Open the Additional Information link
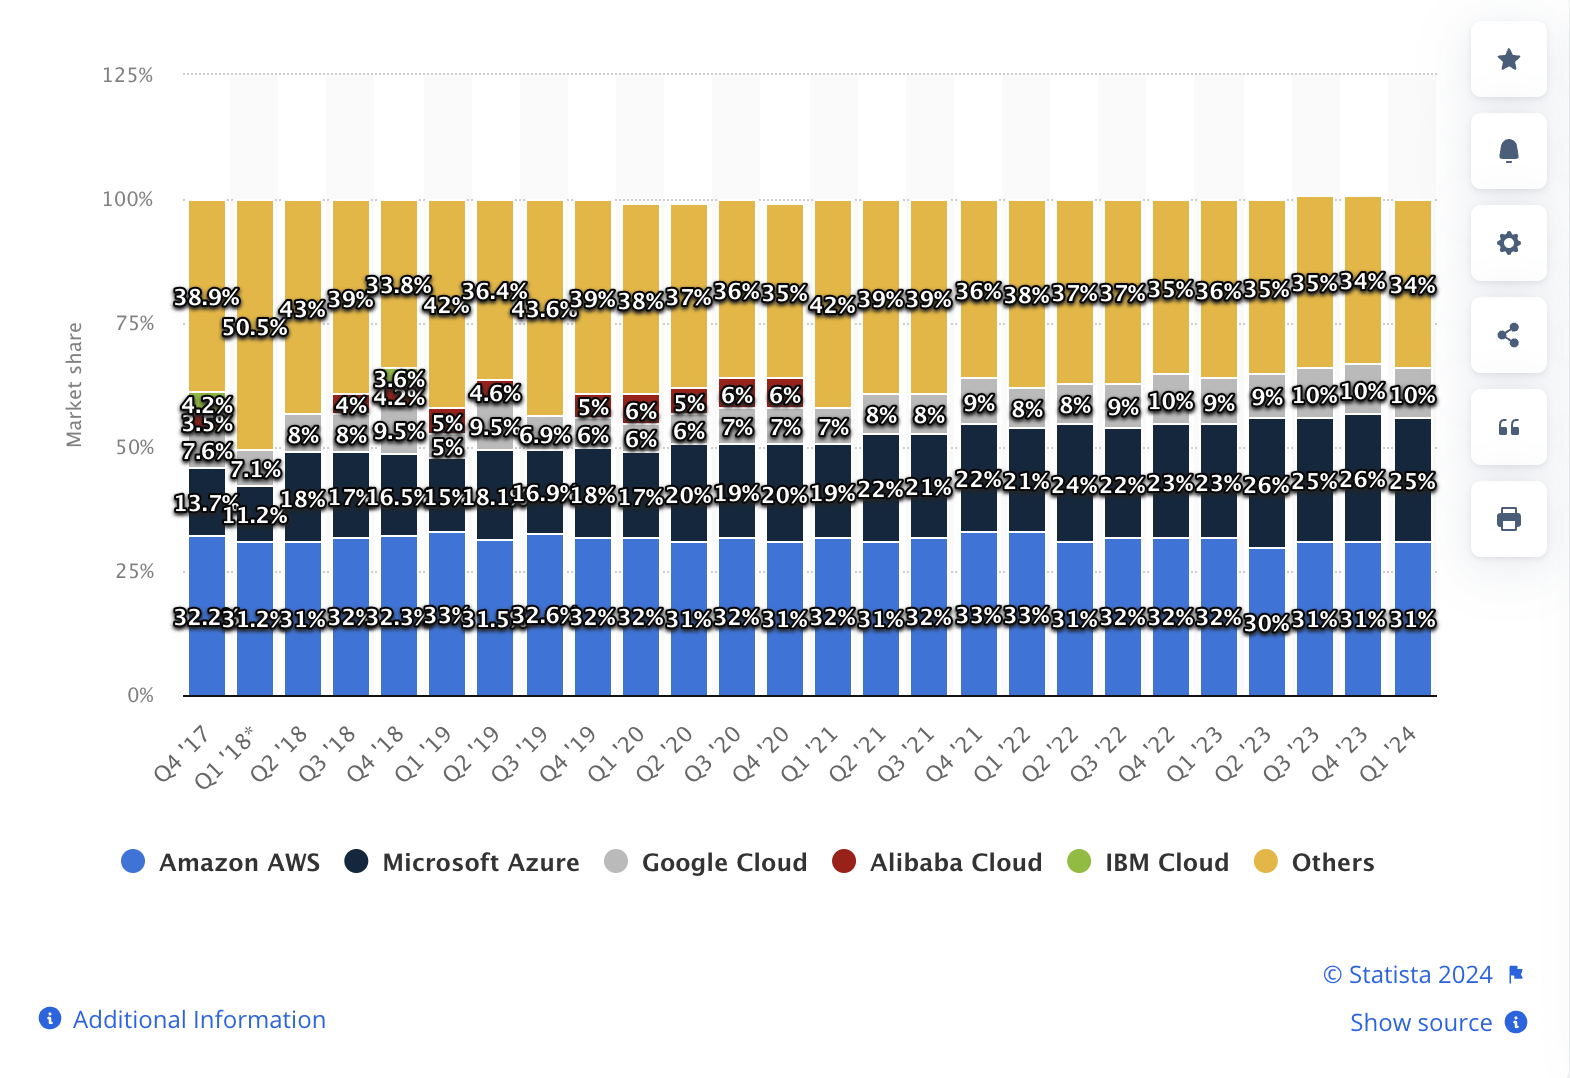The height and width of the screenshot is (1078, 1570). click(x=199, y=1019)
